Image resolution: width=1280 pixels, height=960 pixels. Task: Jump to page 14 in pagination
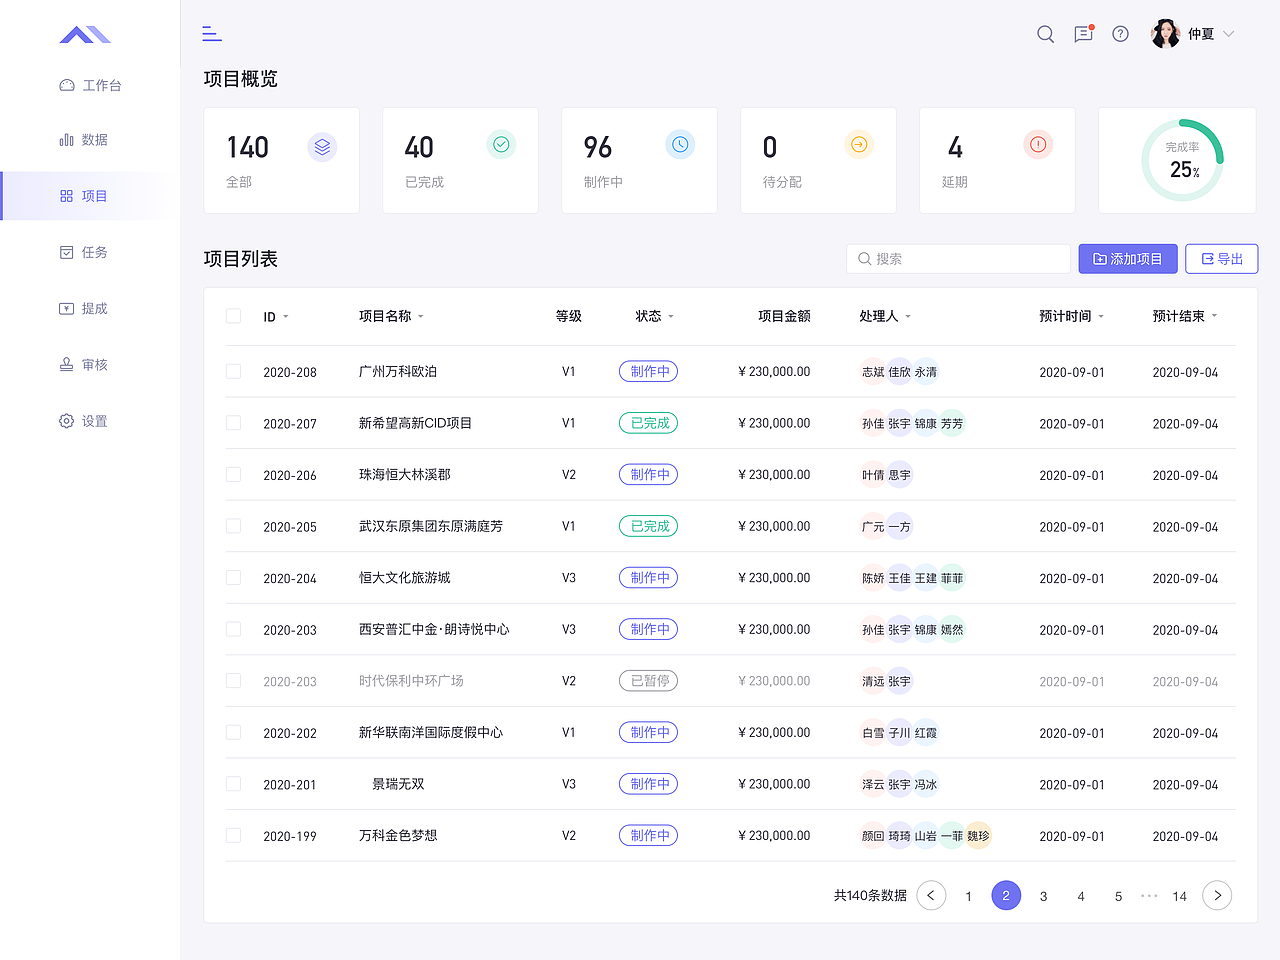[x=1180, y=896]
